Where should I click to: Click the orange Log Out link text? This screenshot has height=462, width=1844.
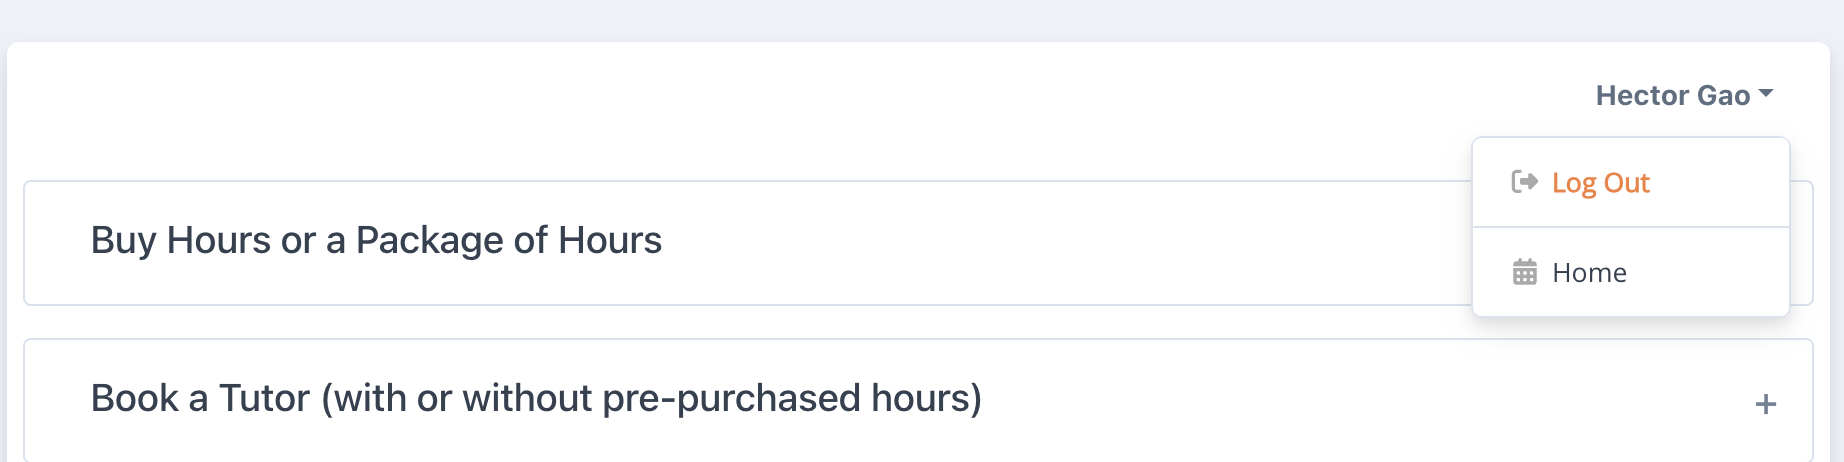[1600, 183]
